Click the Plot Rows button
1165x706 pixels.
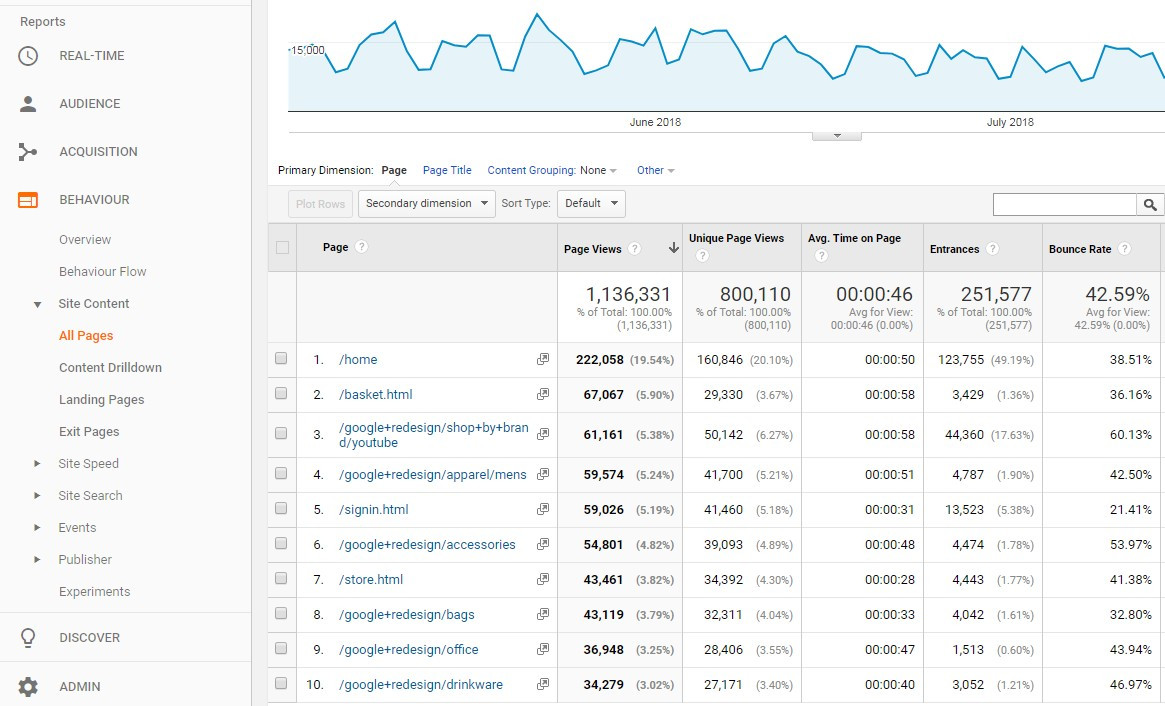pyautogui.click(x=320, y=204)
